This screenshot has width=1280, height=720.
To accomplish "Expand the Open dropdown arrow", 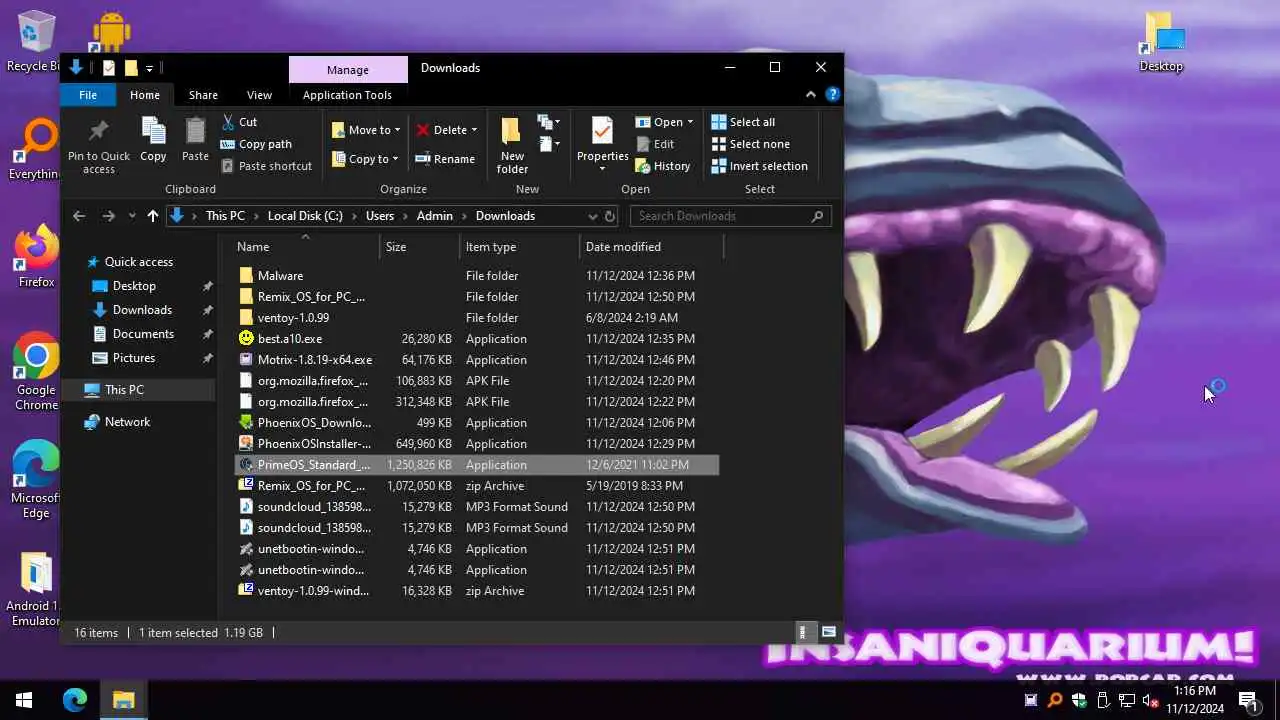I will 690,122.
